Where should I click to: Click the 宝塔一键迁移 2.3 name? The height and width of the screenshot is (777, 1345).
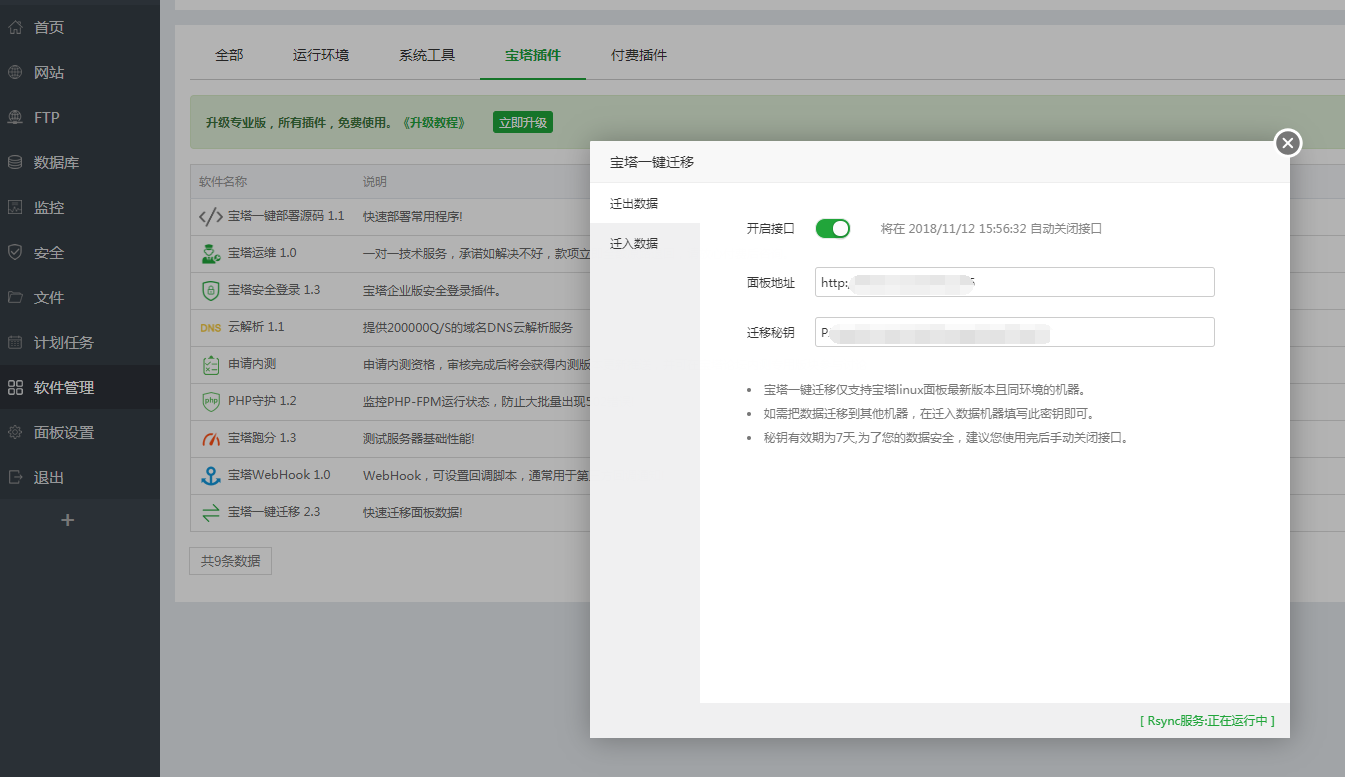point(274,512)
